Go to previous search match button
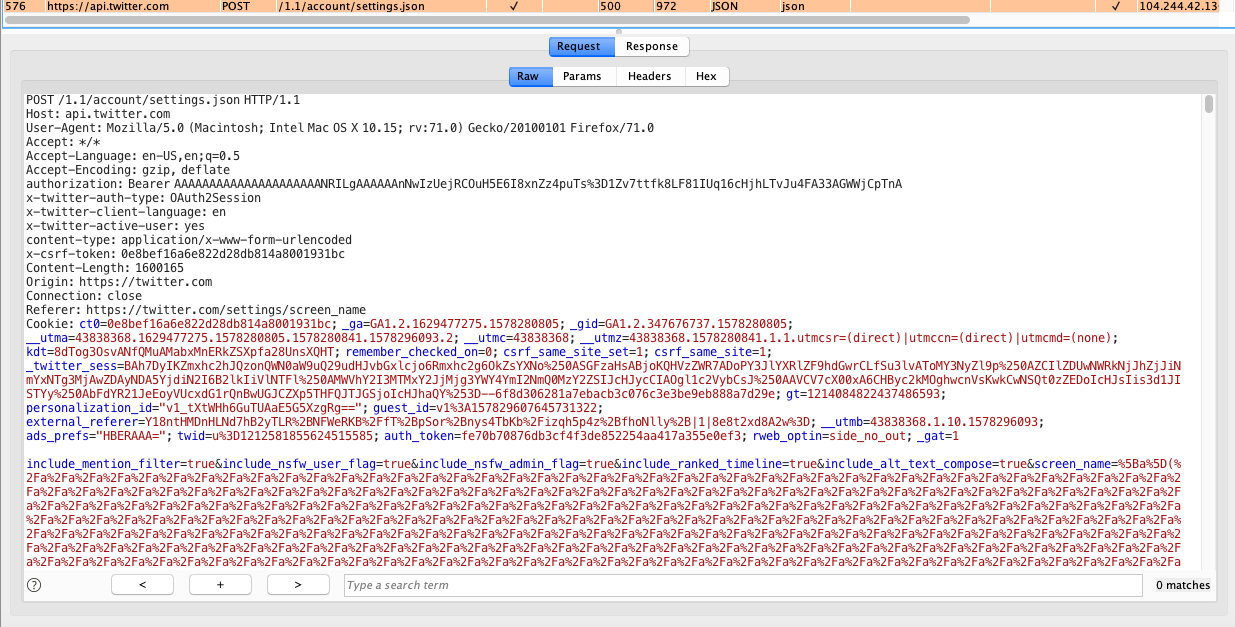This screenshot has height=627, width=1235. tap(142, 585)
